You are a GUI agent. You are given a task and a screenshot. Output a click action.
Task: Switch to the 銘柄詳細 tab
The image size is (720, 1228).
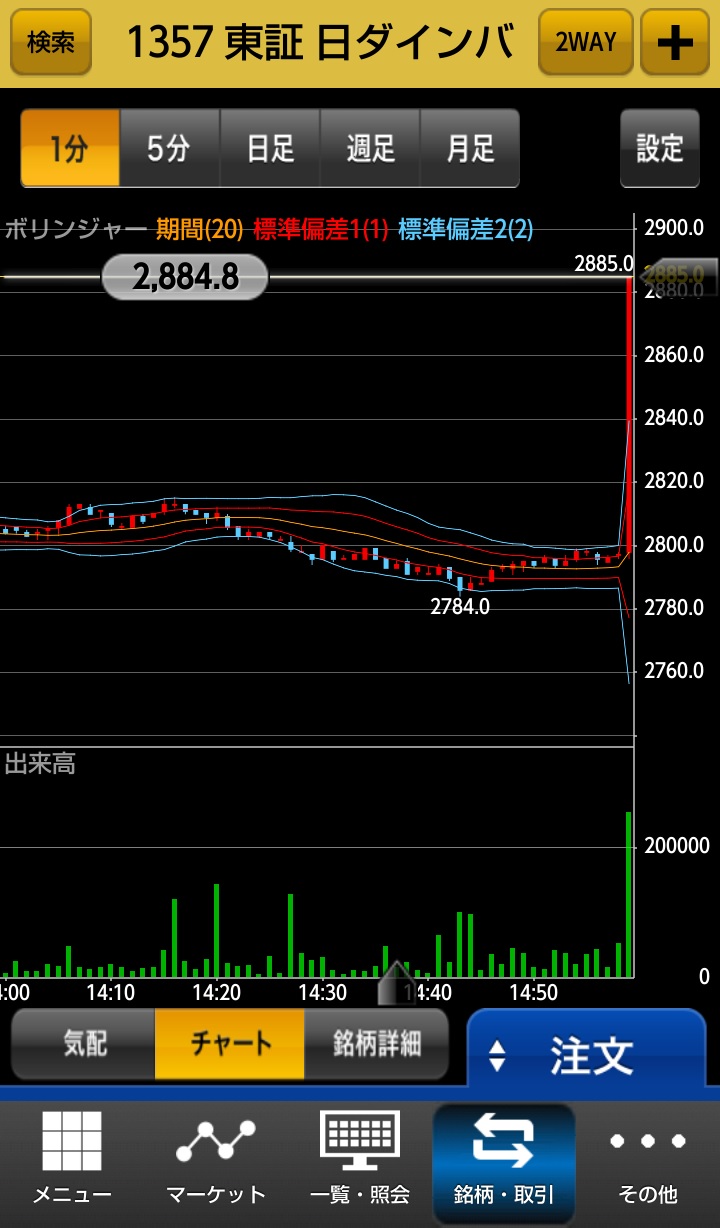[376, 1044]
